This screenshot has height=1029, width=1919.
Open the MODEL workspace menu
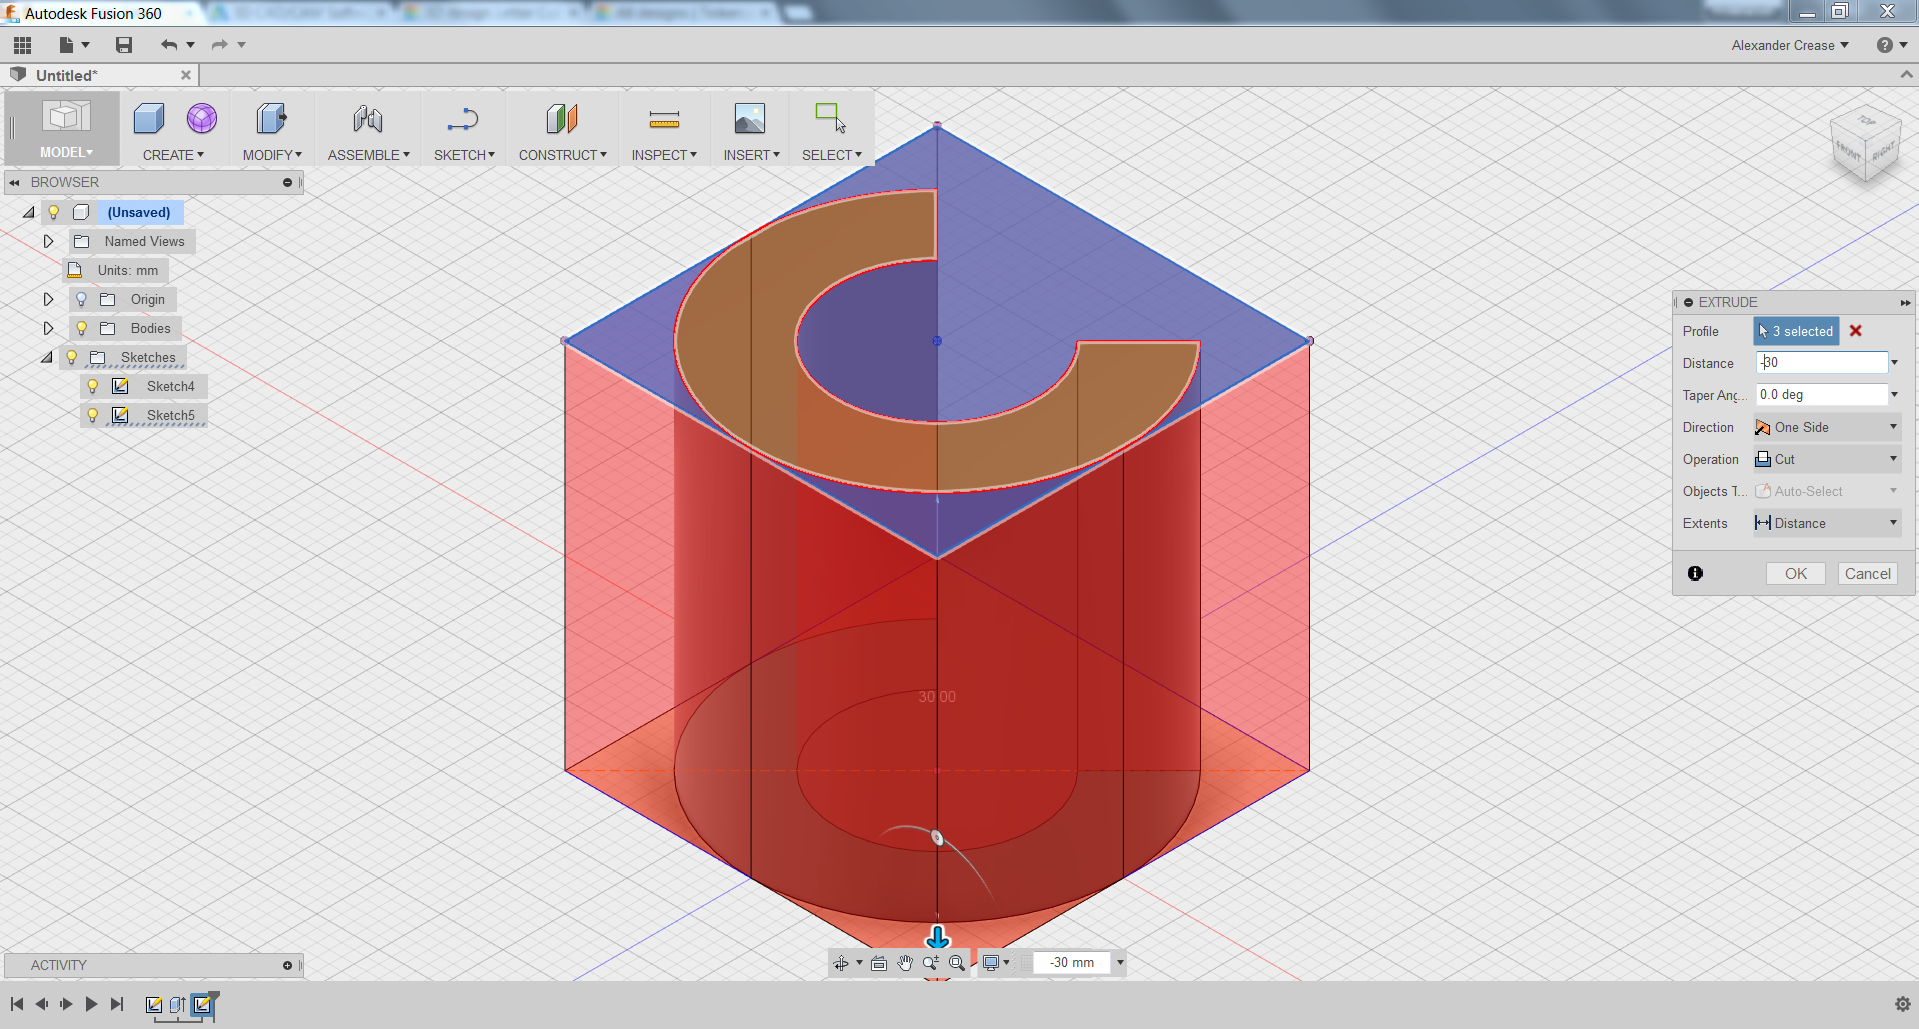point(64,152)
